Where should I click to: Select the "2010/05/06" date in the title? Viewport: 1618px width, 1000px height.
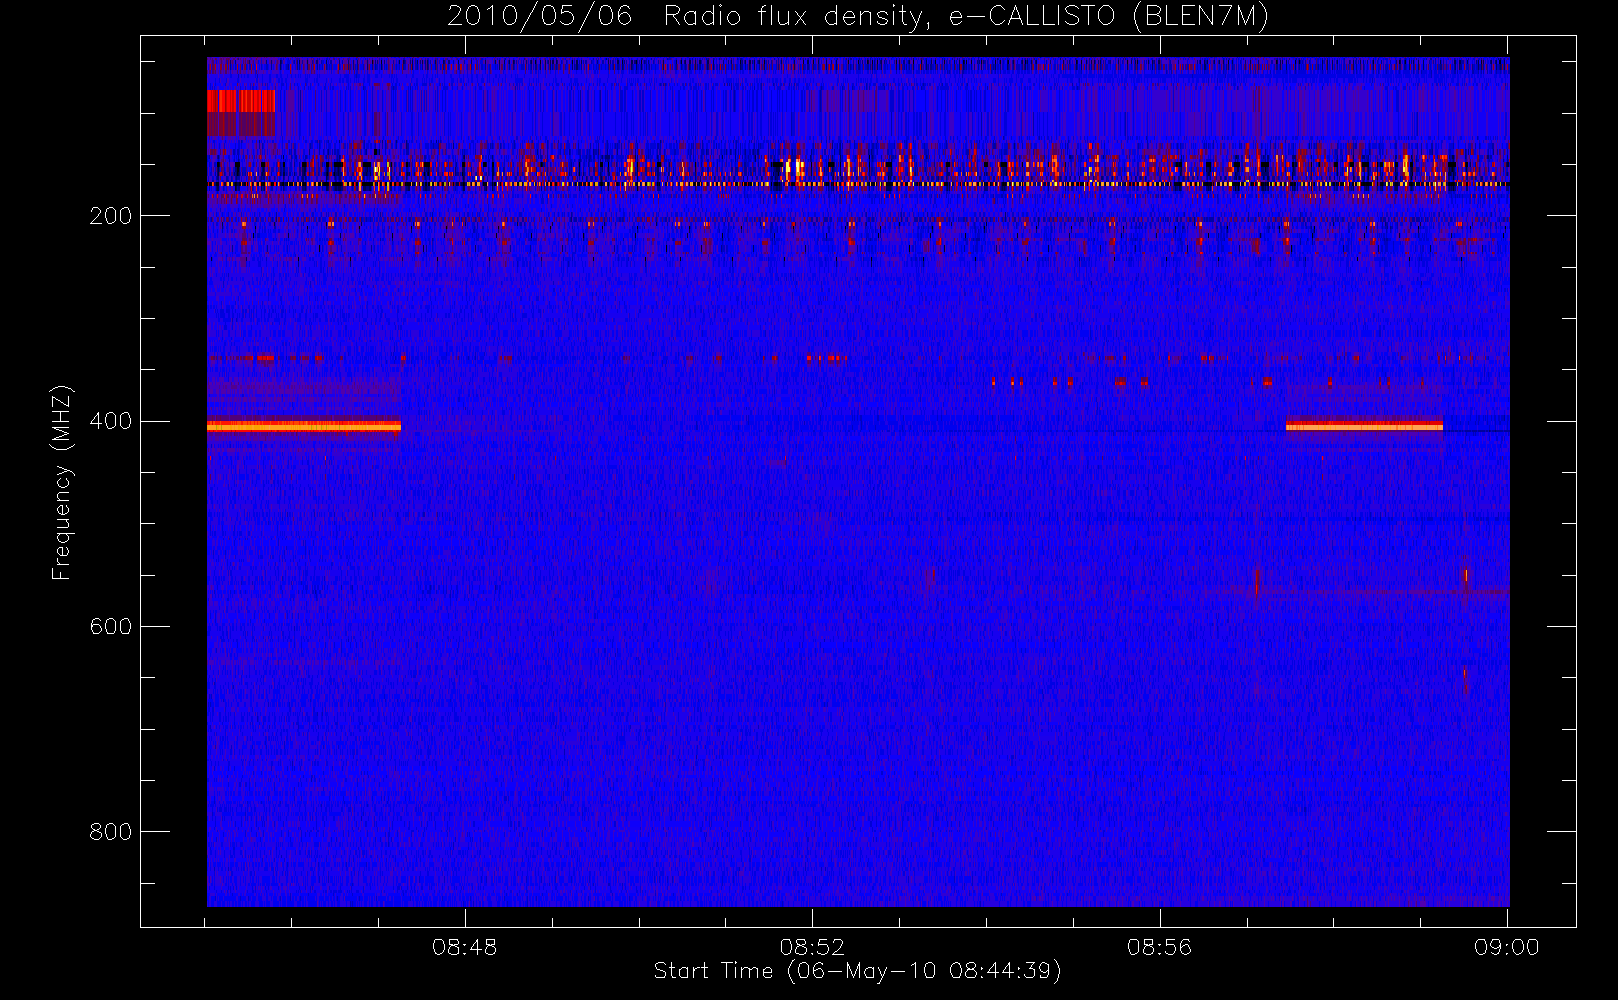[540, 17]
